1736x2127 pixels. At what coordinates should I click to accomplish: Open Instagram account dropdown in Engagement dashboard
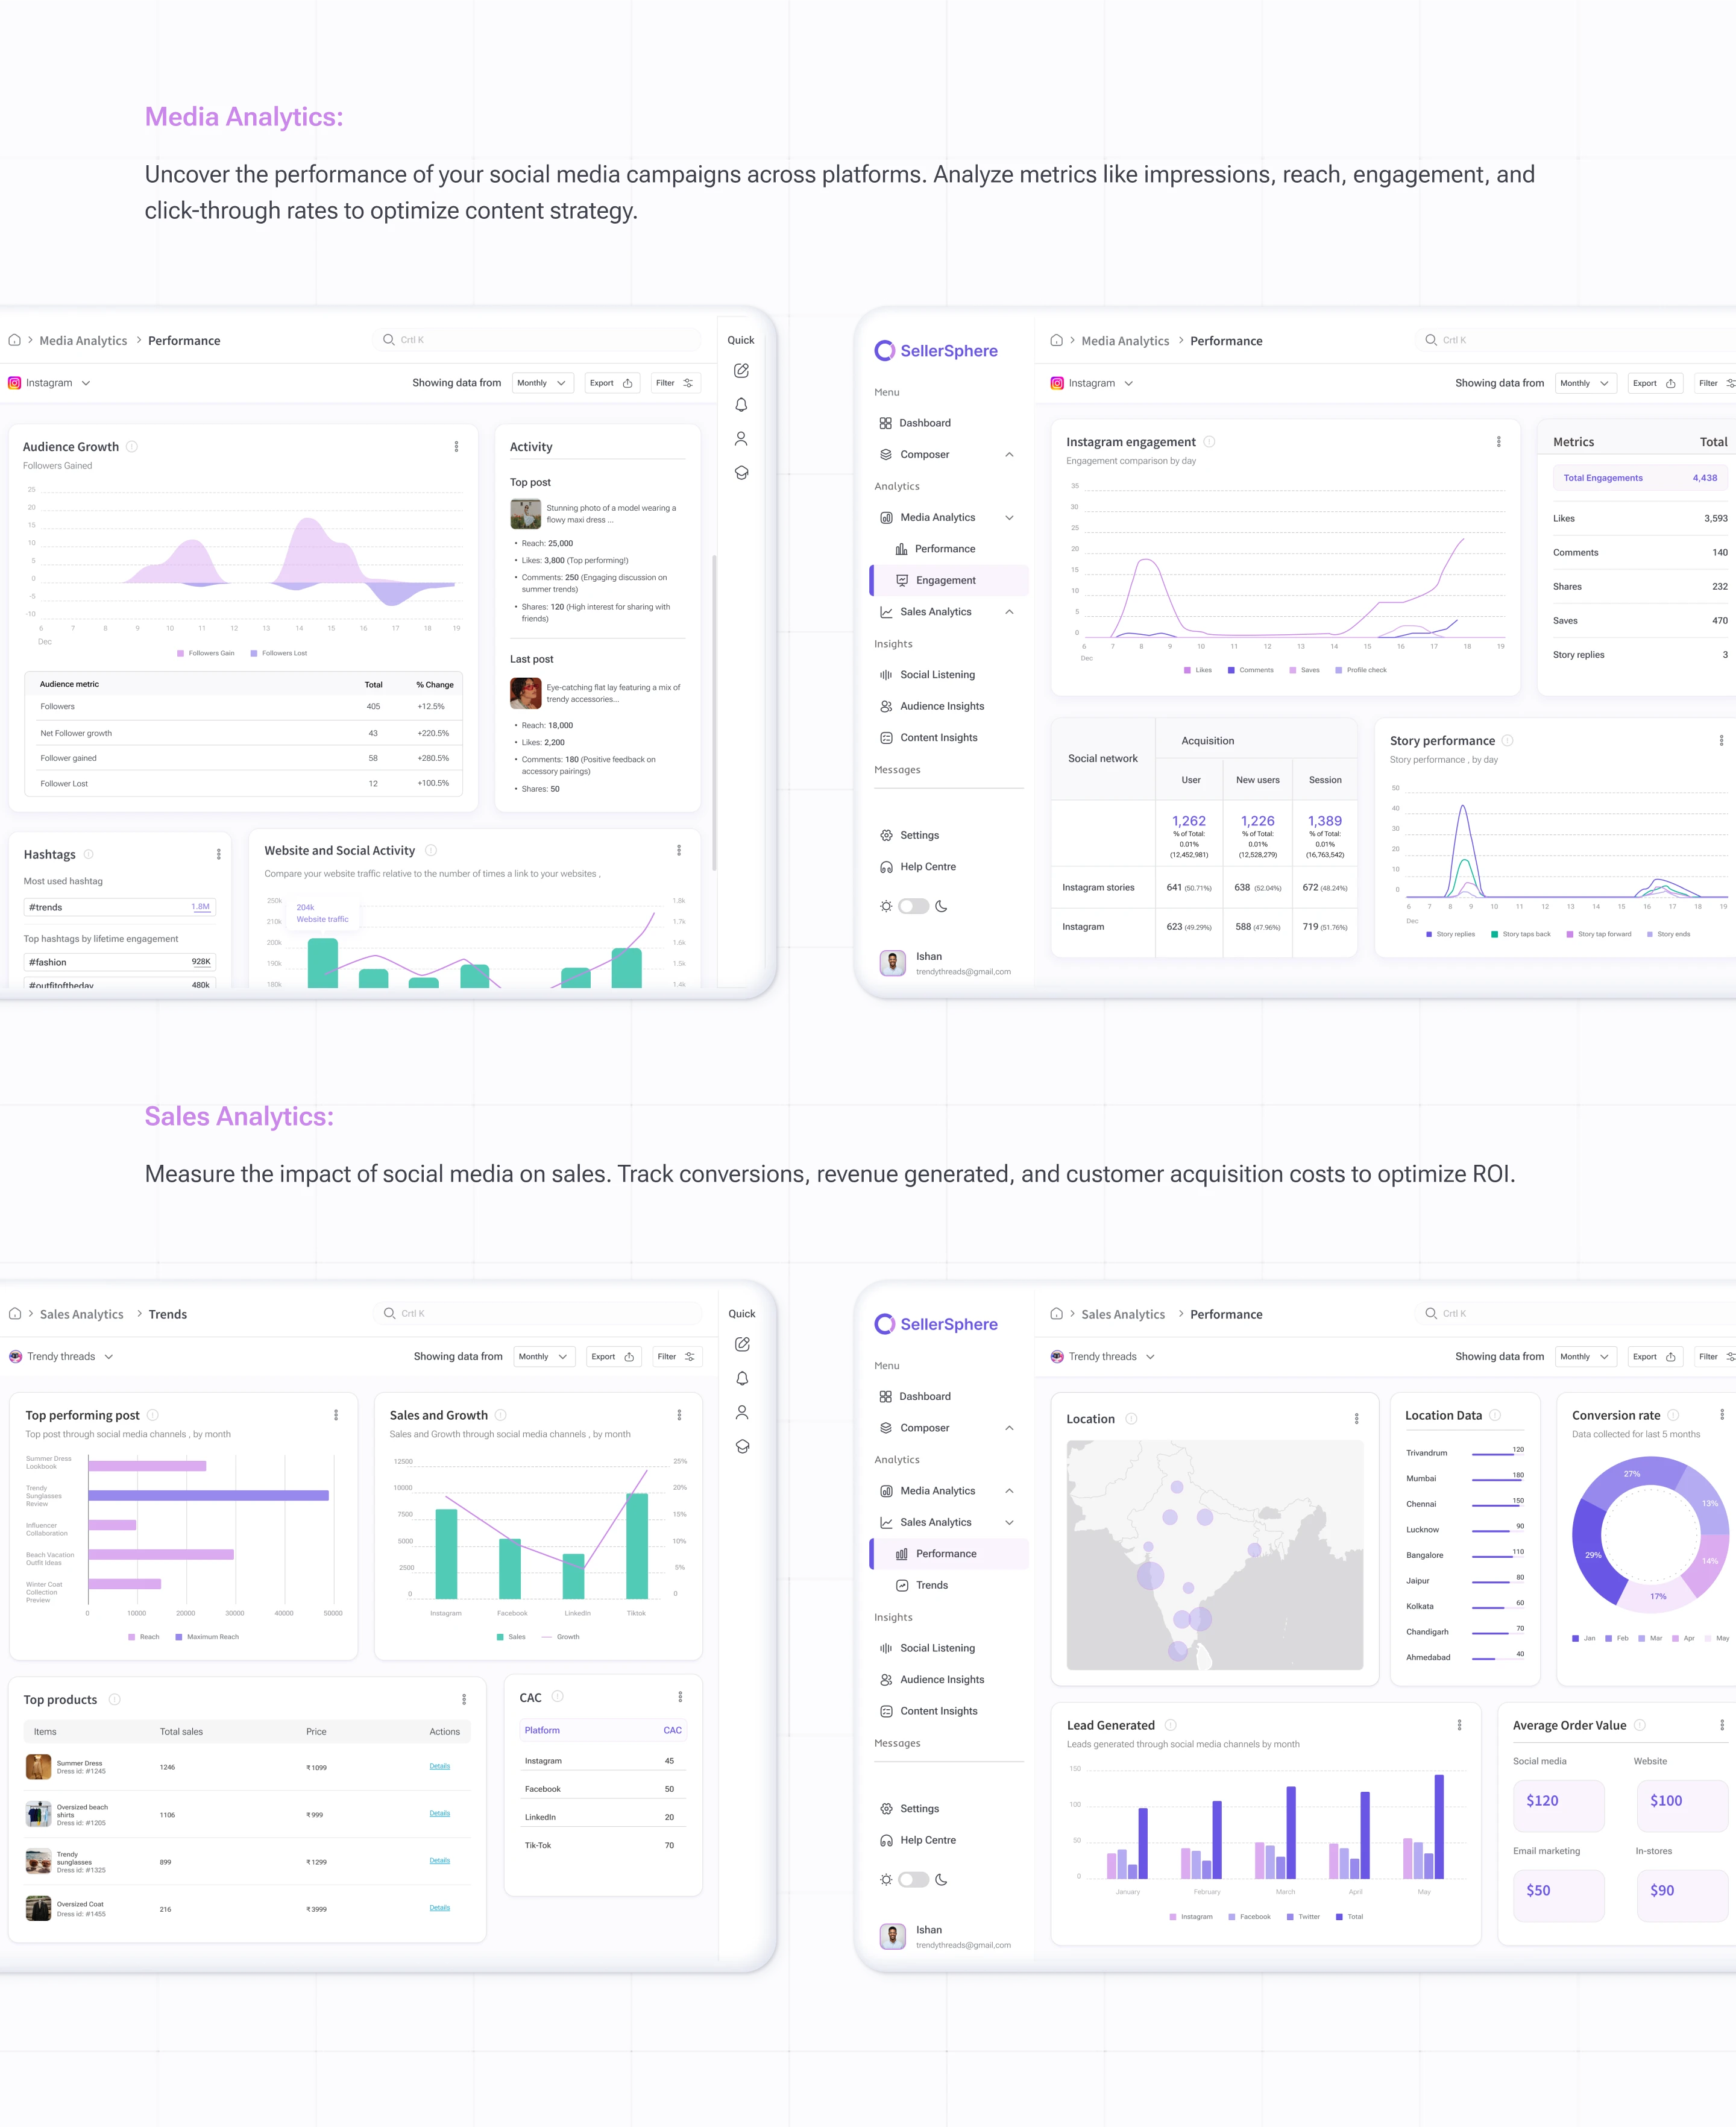1092,383
